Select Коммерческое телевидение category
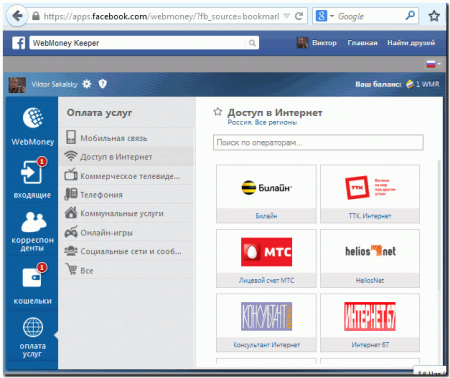450x378 pixels. coord(126,176)
